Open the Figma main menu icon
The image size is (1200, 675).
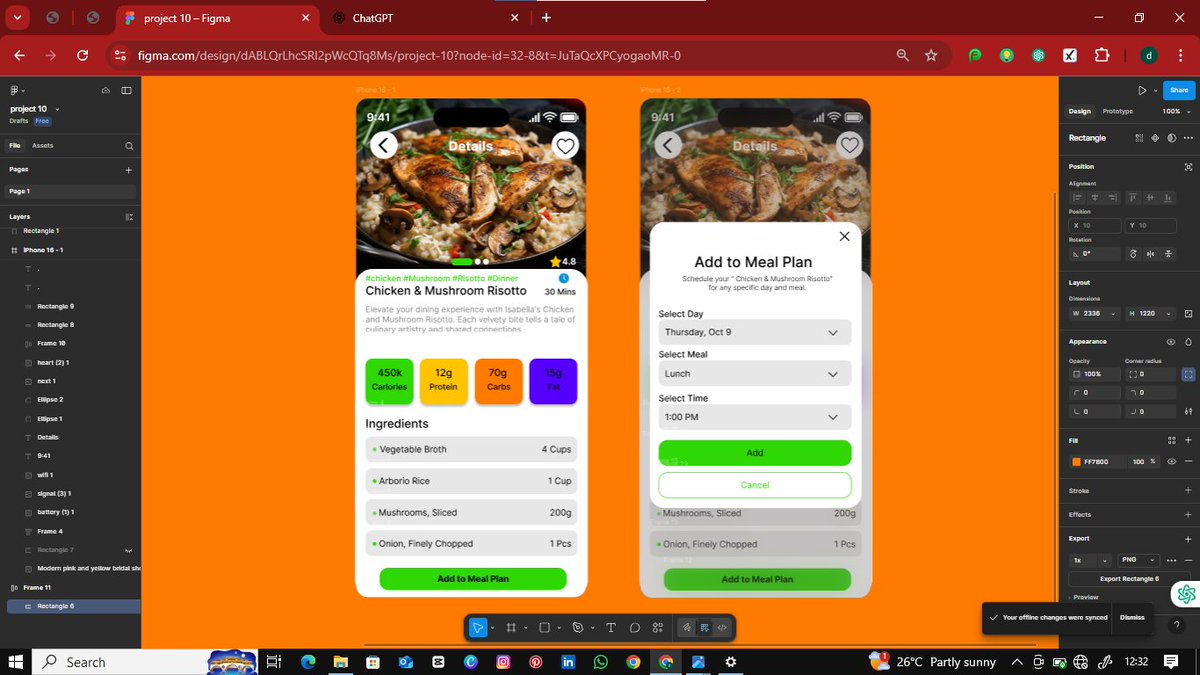coord(16,90)
